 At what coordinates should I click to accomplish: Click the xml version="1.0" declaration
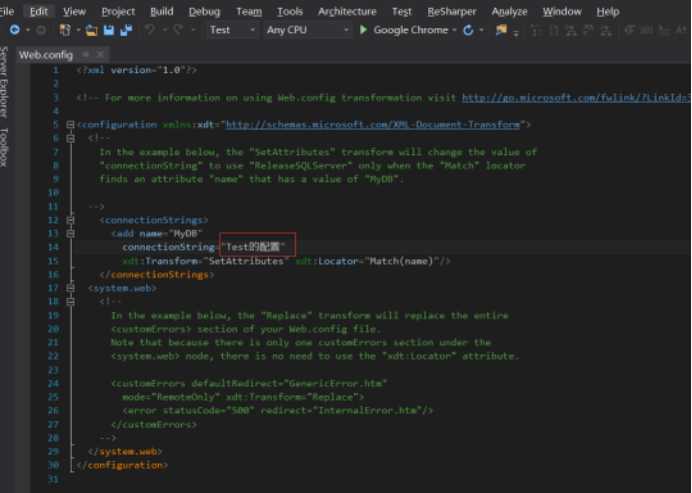[x=137, y=70]
